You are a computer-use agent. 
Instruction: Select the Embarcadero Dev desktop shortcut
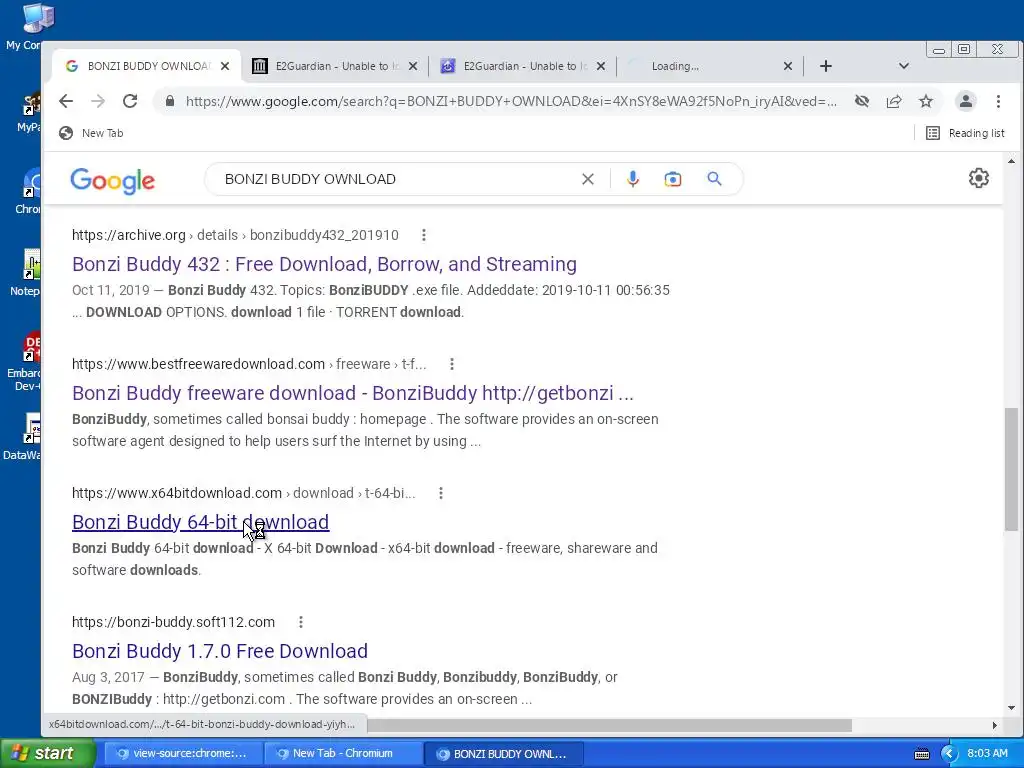(26, 361)
